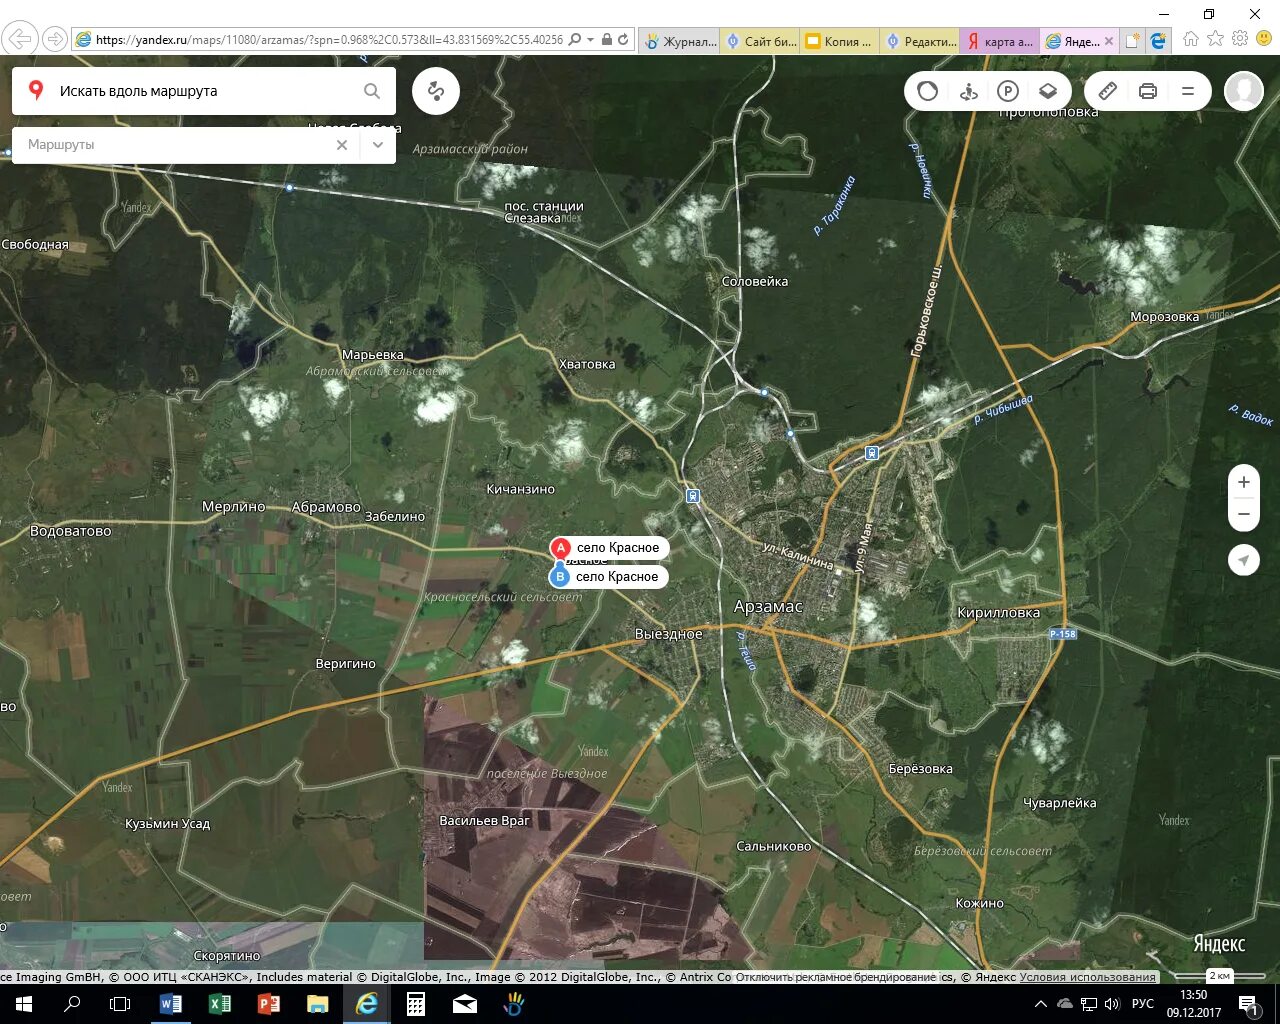Switch to the карта а... tab
This screenshot has width=1280, height=1024.
click(x=1000, y=41)
